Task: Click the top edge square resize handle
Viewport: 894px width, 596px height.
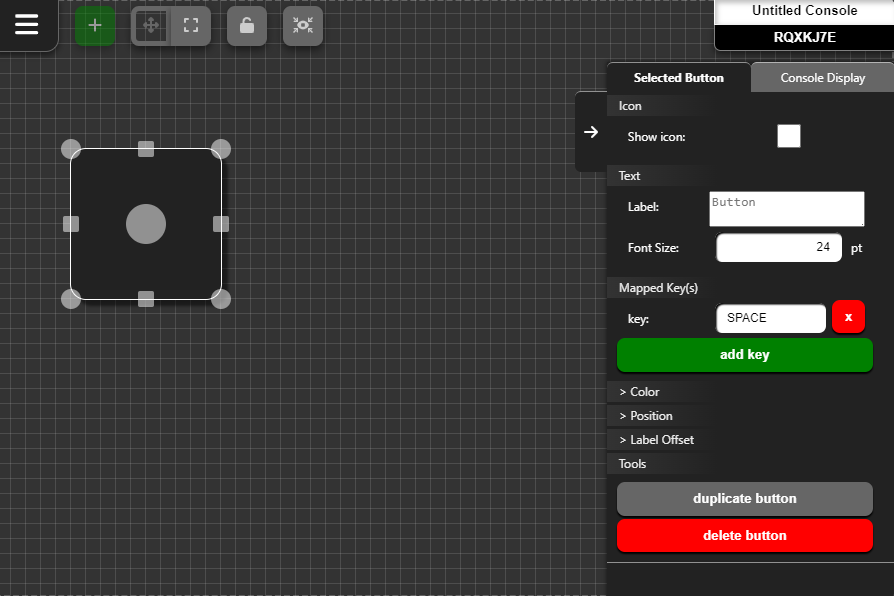Action: [x=146, y=149]
